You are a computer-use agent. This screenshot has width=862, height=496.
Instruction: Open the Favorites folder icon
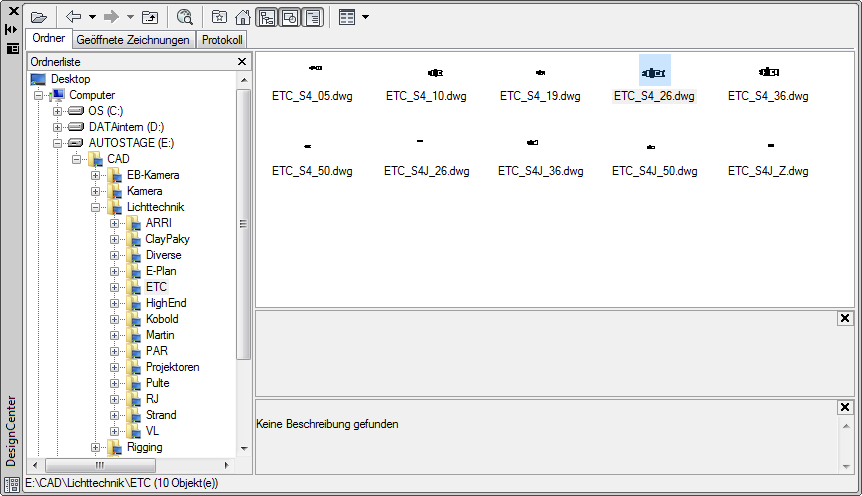pos(219,17)
